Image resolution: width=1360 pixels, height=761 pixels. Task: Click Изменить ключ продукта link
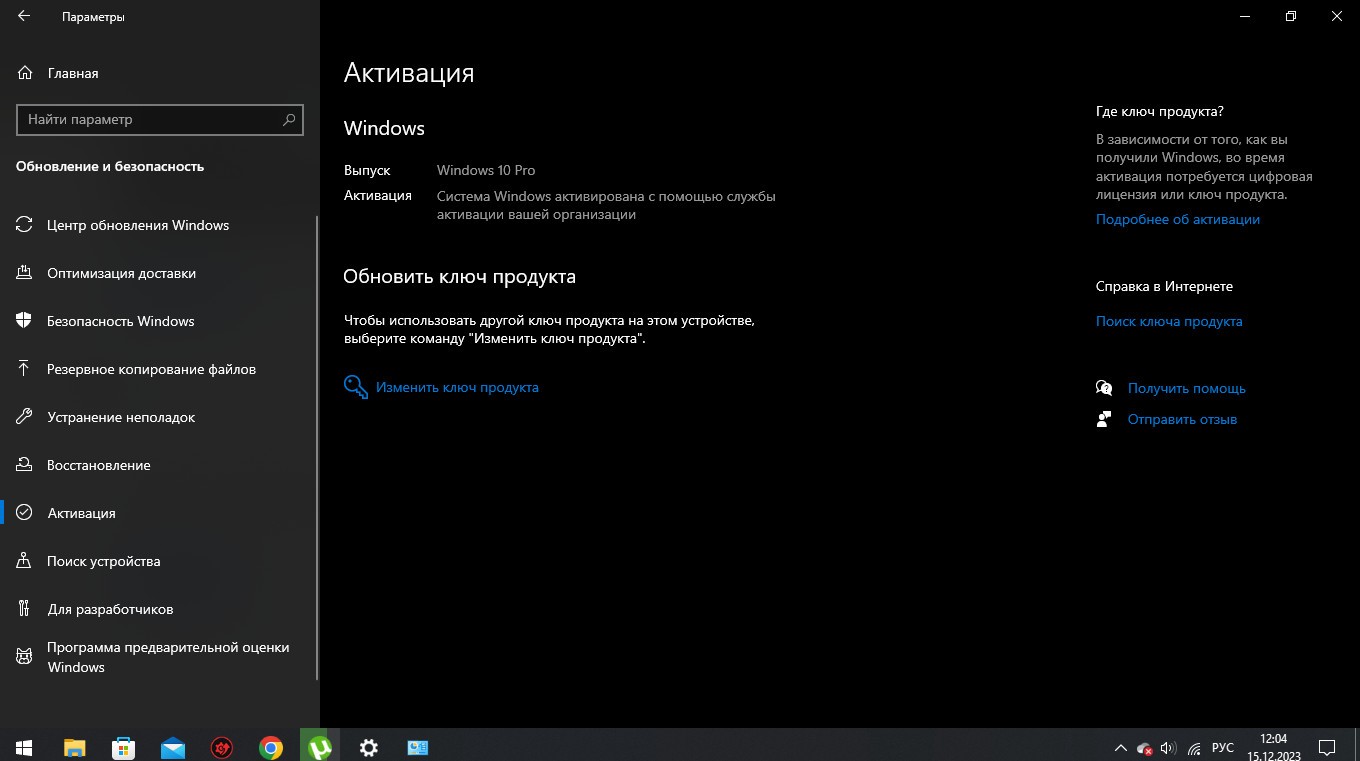(x=457, y=387)
